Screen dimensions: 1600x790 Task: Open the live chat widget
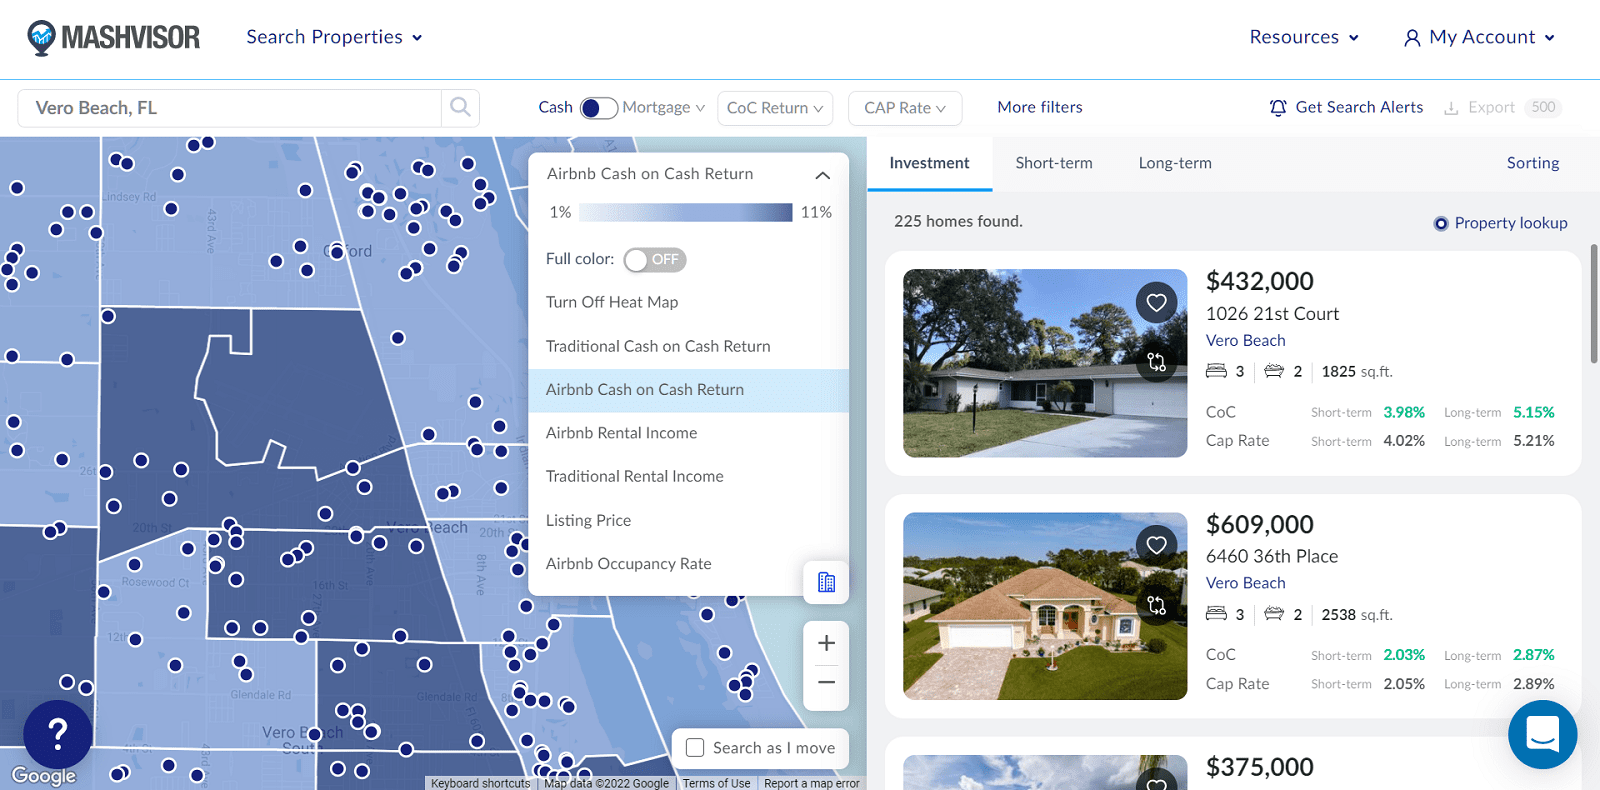[x=1542, y=734]
